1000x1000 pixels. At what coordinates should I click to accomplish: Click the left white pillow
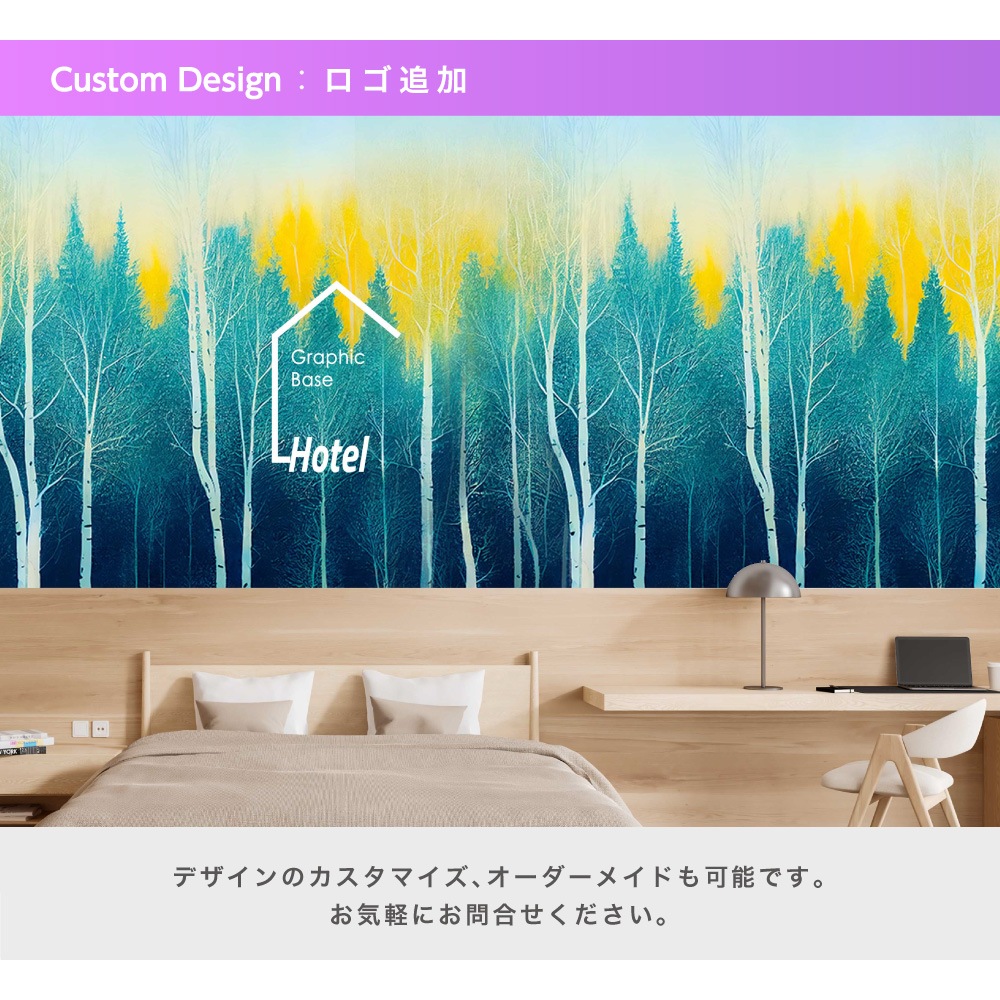[x=253, y=702]
